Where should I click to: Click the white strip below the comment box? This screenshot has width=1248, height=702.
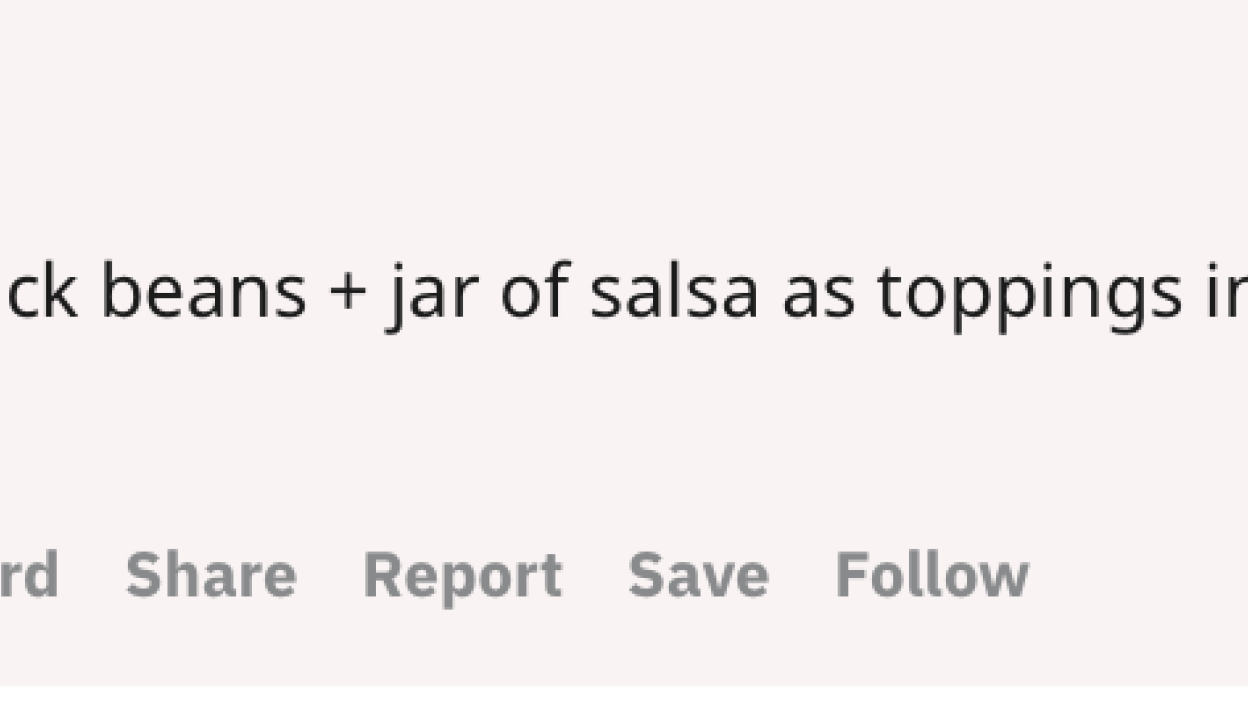tap(624, 694)
